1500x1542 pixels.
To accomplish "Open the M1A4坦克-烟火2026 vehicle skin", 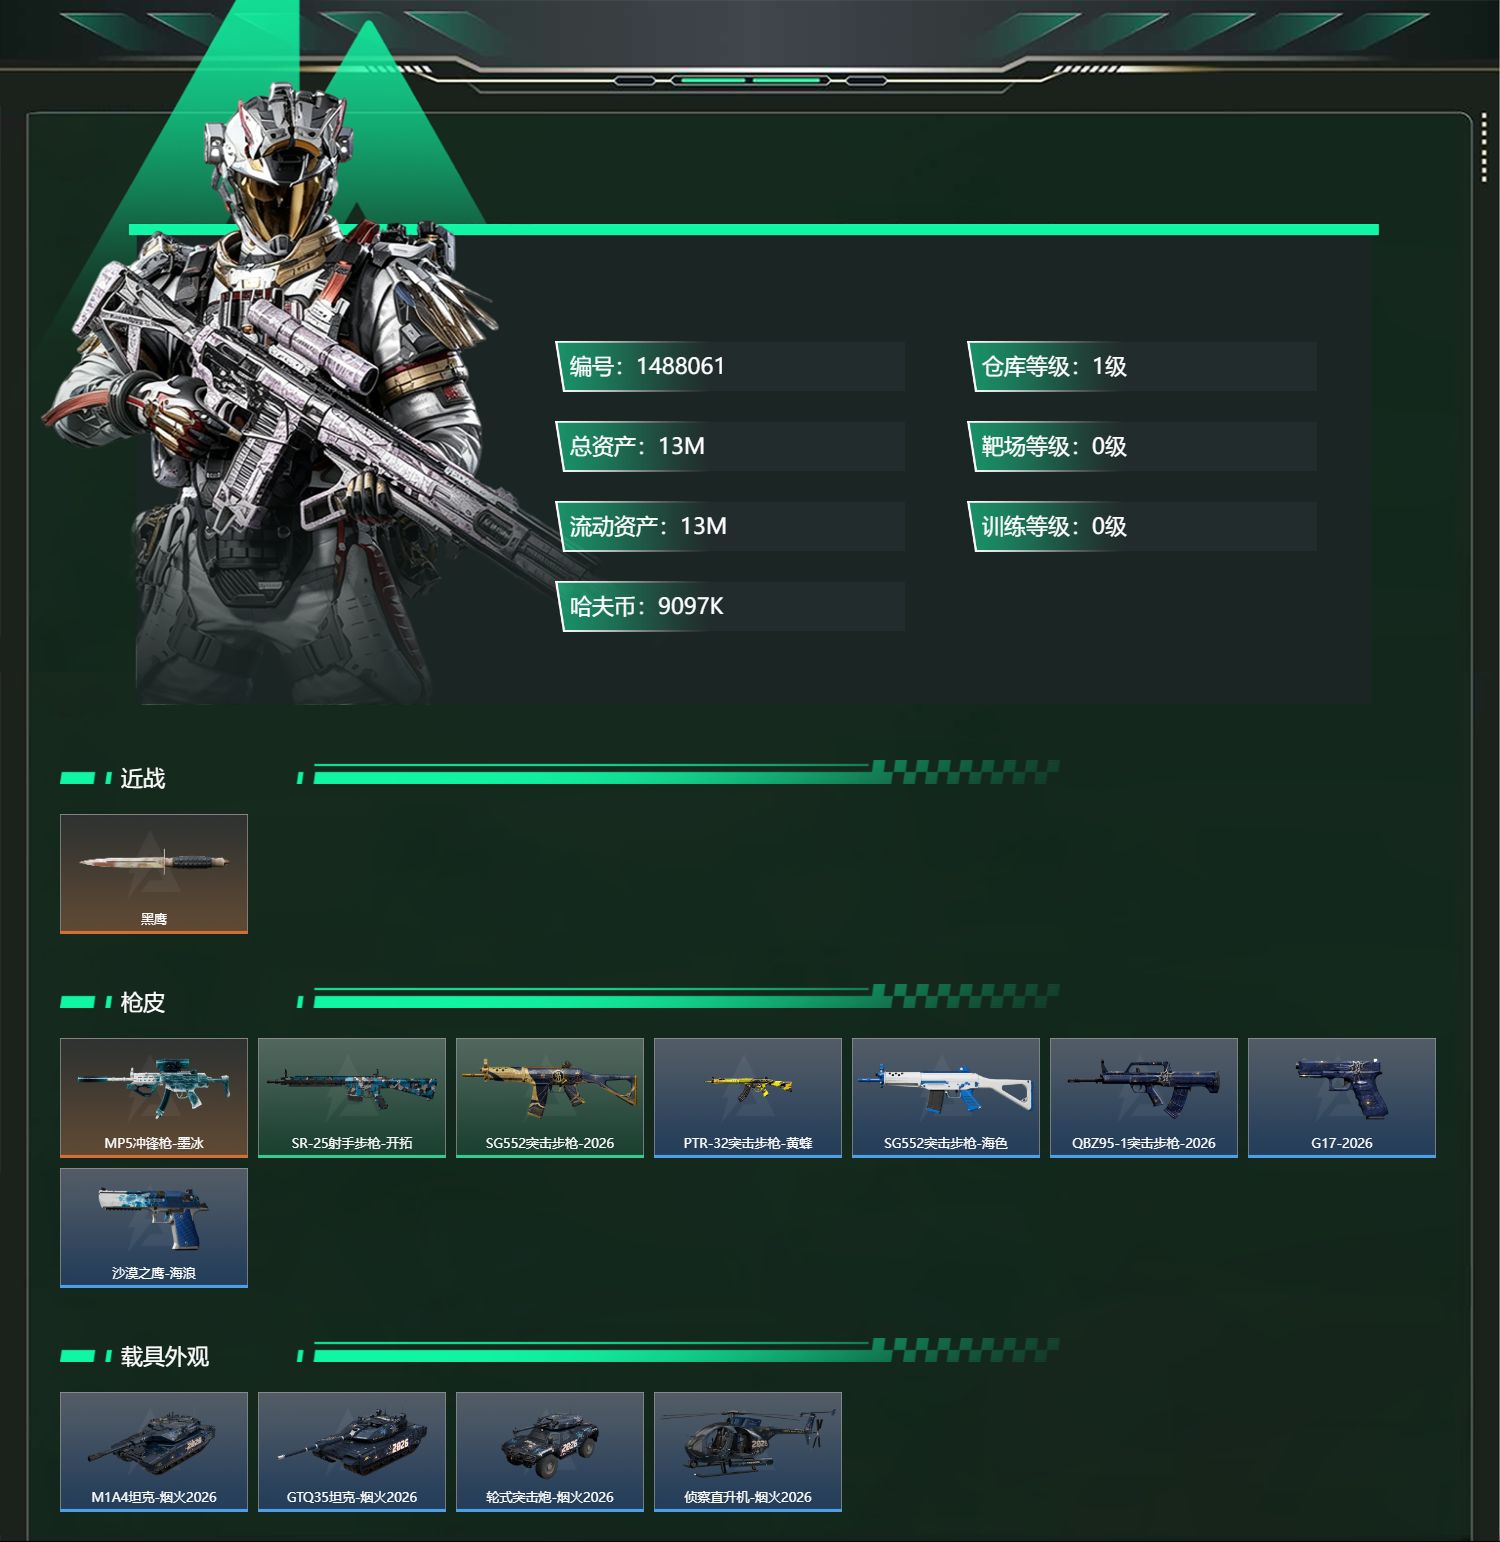I will [x=154, y=1452].
